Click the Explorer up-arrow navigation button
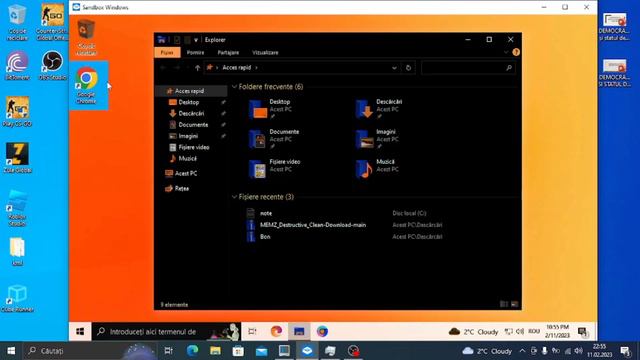 [198, 68]
